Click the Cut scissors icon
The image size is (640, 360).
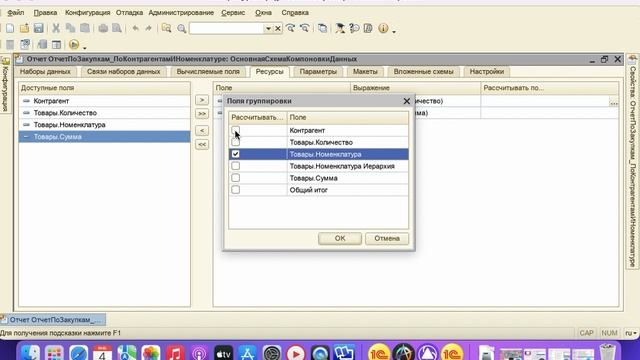click(x=56, y=28)
